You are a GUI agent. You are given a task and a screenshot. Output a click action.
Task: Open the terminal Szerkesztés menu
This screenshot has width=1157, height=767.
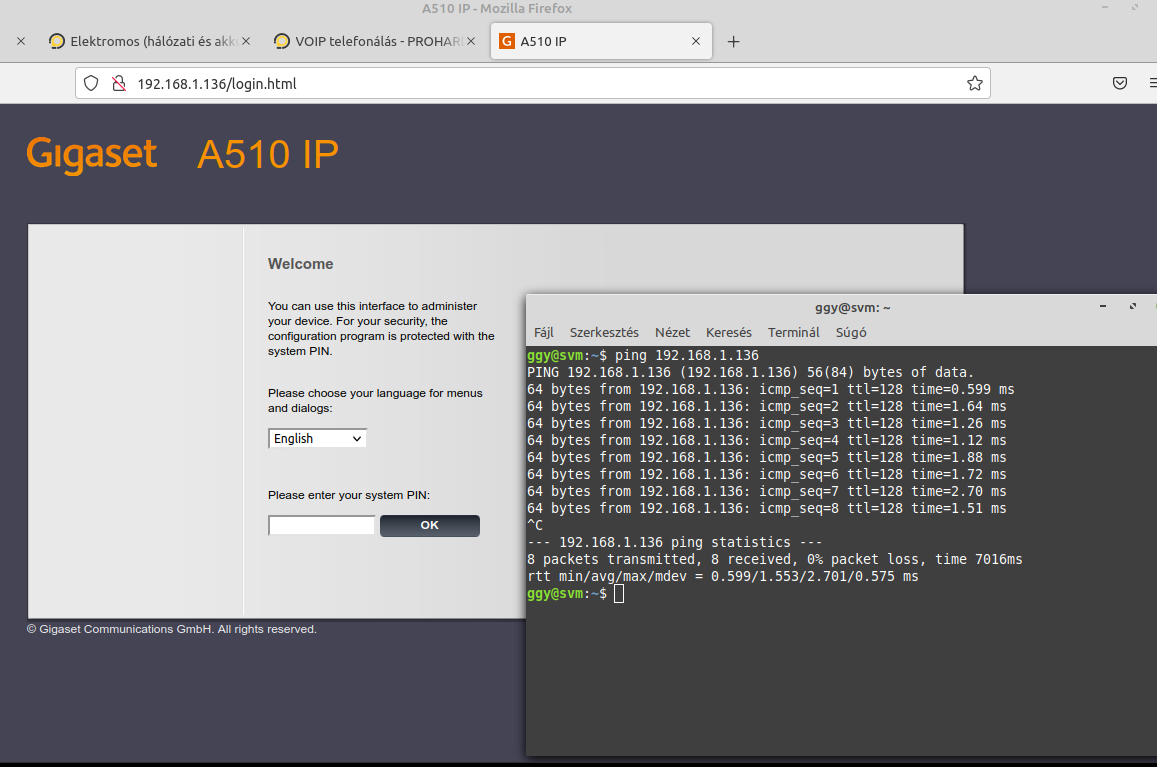tap(604, 332)
